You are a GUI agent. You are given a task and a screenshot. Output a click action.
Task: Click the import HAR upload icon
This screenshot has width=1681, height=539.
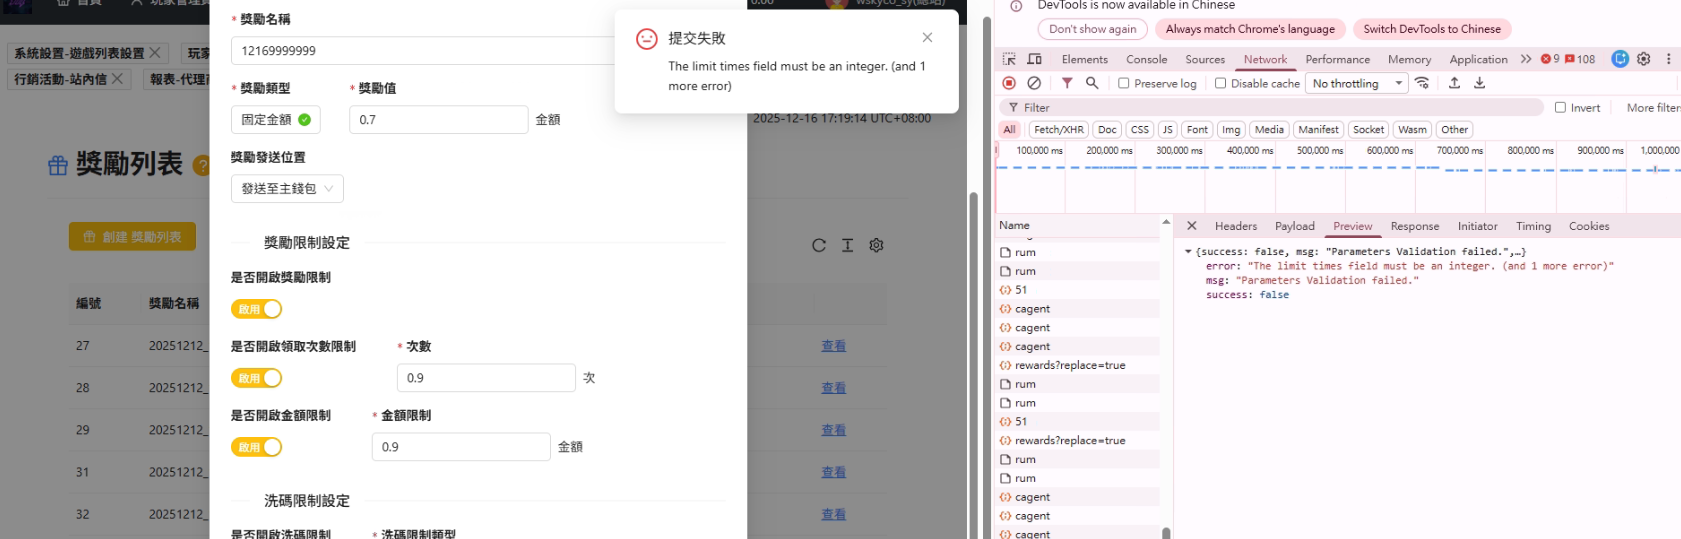click(x=1454, y=83)
